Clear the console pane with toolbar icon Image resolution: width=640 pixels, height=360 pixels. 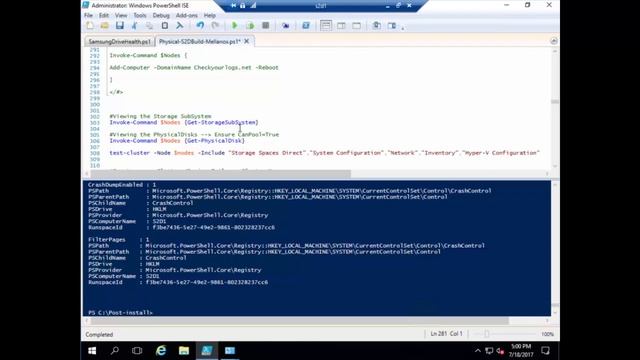pos(180,26)
